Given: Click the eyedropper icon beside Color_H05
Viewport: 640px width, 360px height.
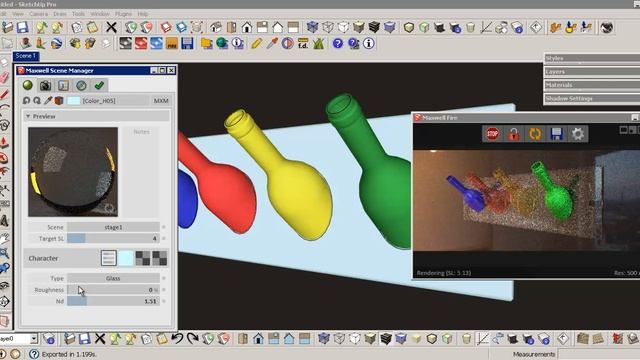Looking at the screenshot, I should (48, 100).
